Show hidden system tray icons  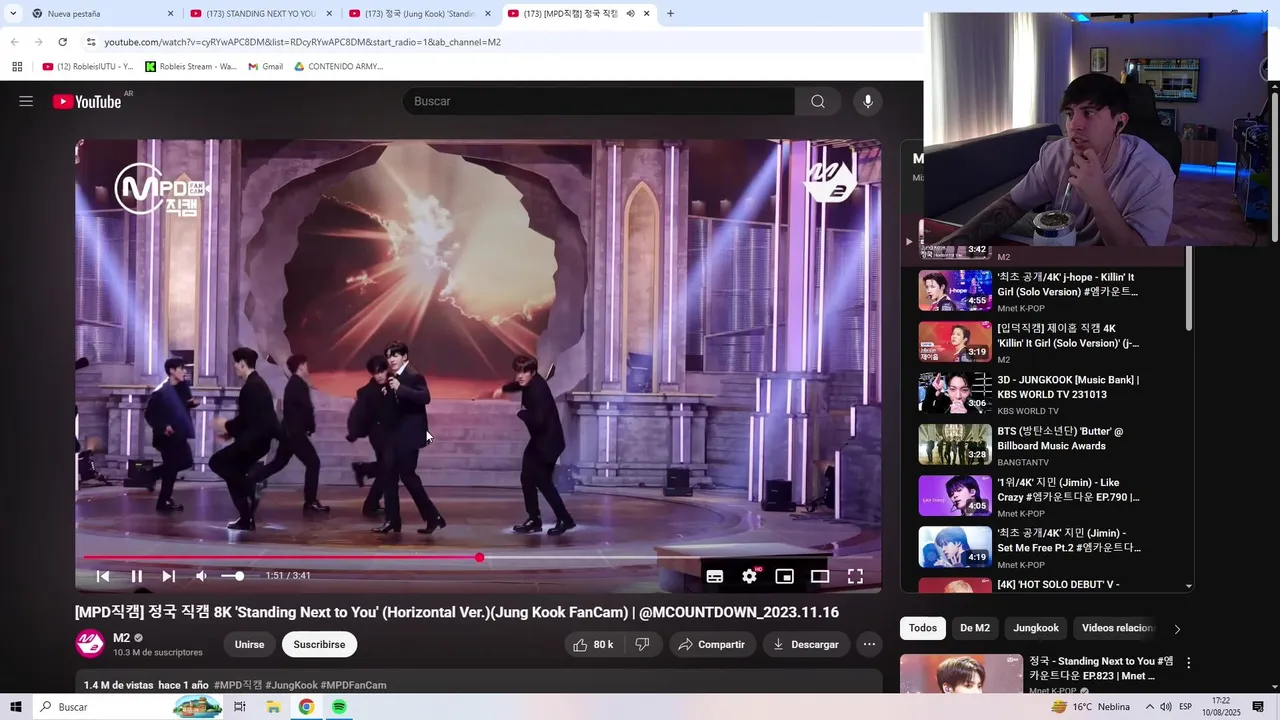(x=1149, y=707)
